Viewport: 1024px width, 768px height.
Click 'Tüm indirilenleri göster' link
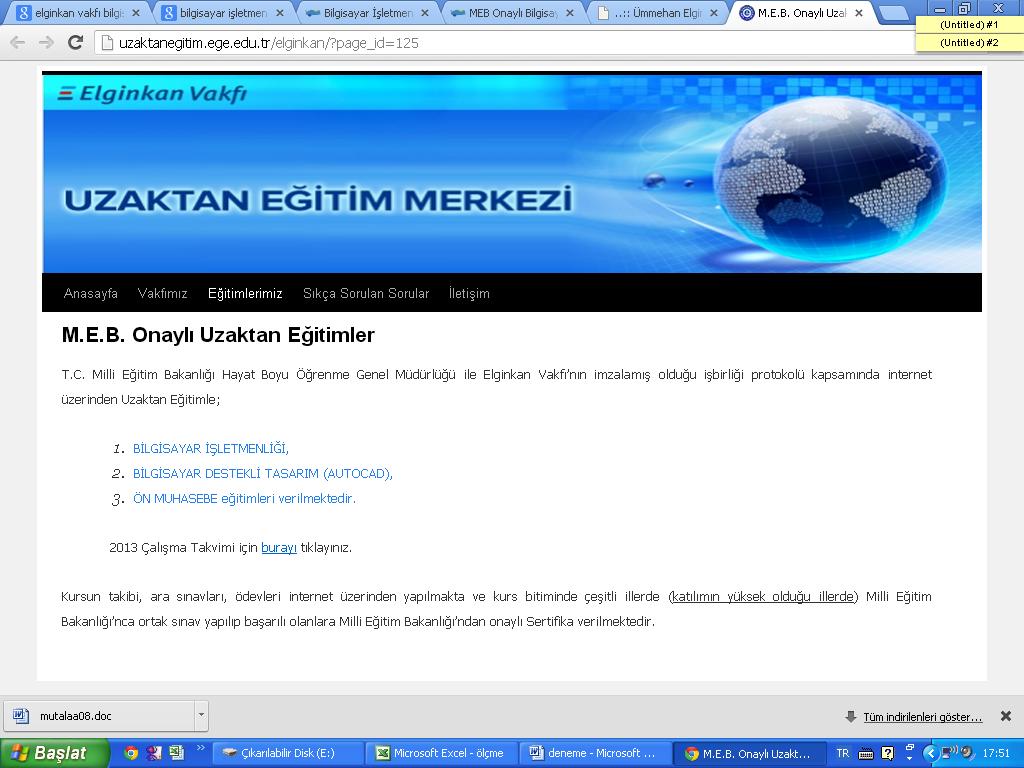[922, 717]
